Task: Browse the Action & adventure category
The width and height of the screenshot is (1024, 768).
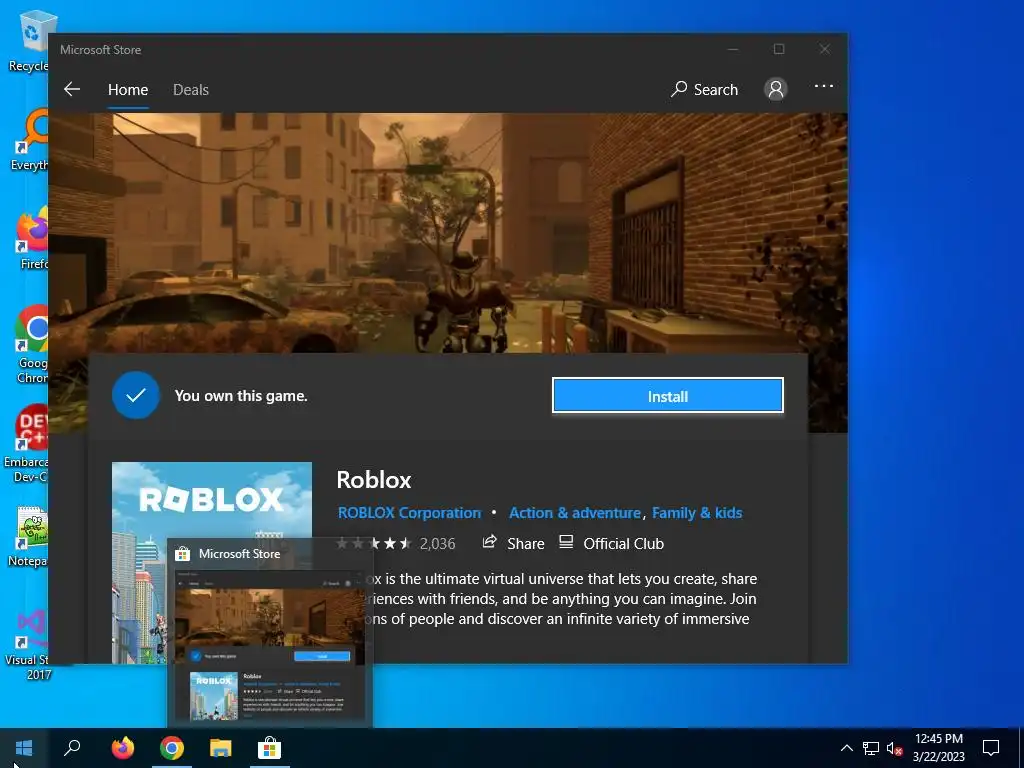Action: (x=575, y=513)
